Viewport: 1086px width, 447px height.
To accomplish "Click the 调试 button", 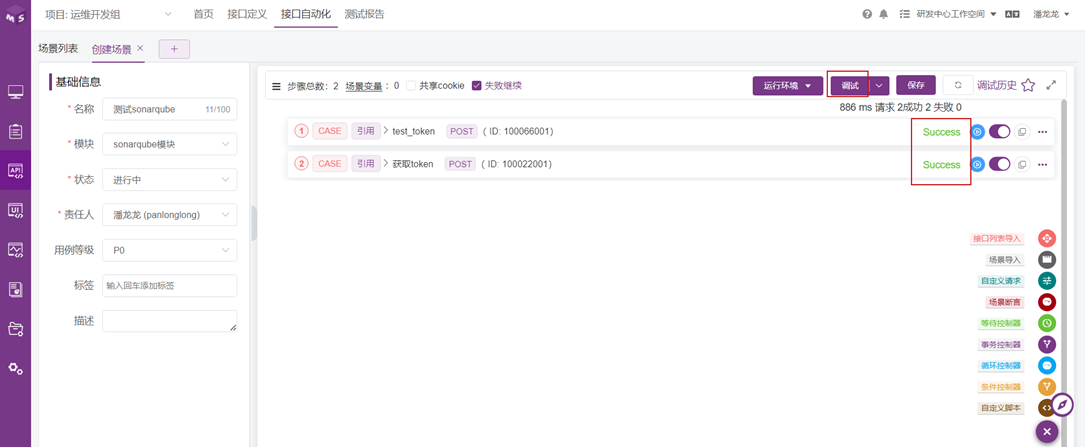I will 850,85.
